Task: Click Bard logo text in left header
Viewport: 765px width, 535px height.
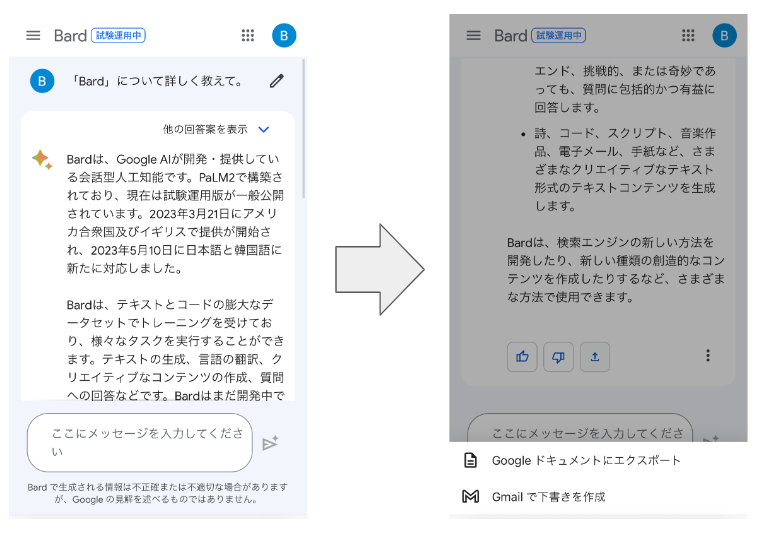Action: point(70,36)
